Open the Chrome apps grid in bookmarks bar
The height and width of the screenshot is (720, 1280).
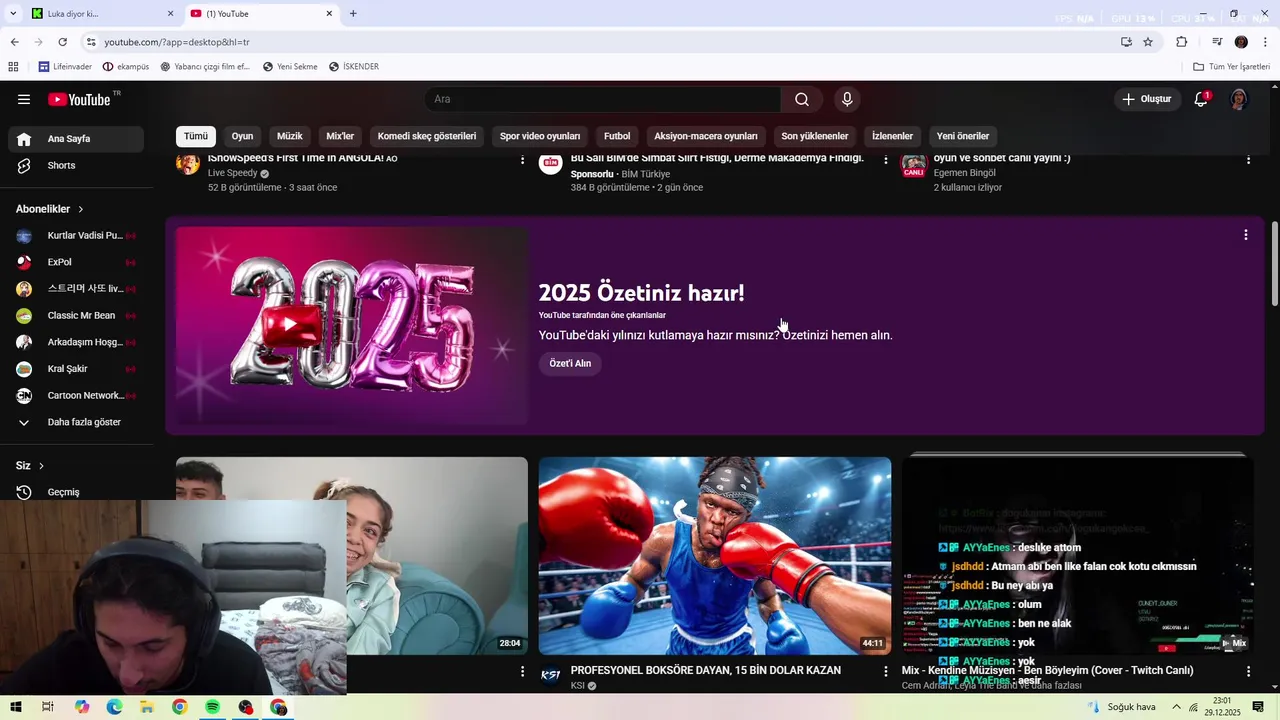tap(13, 66)
